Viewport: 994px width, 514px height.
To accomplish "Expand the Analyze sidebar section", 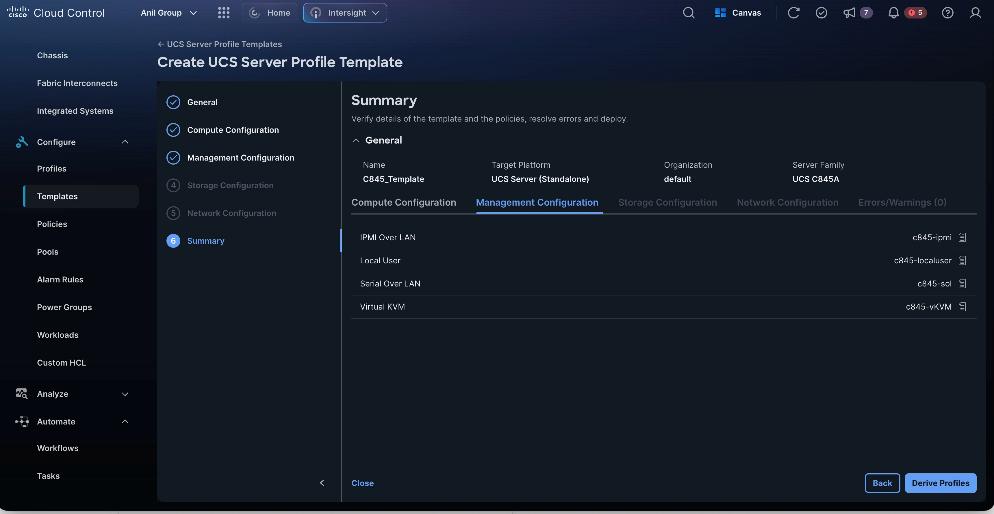I will tap(125, 394).
